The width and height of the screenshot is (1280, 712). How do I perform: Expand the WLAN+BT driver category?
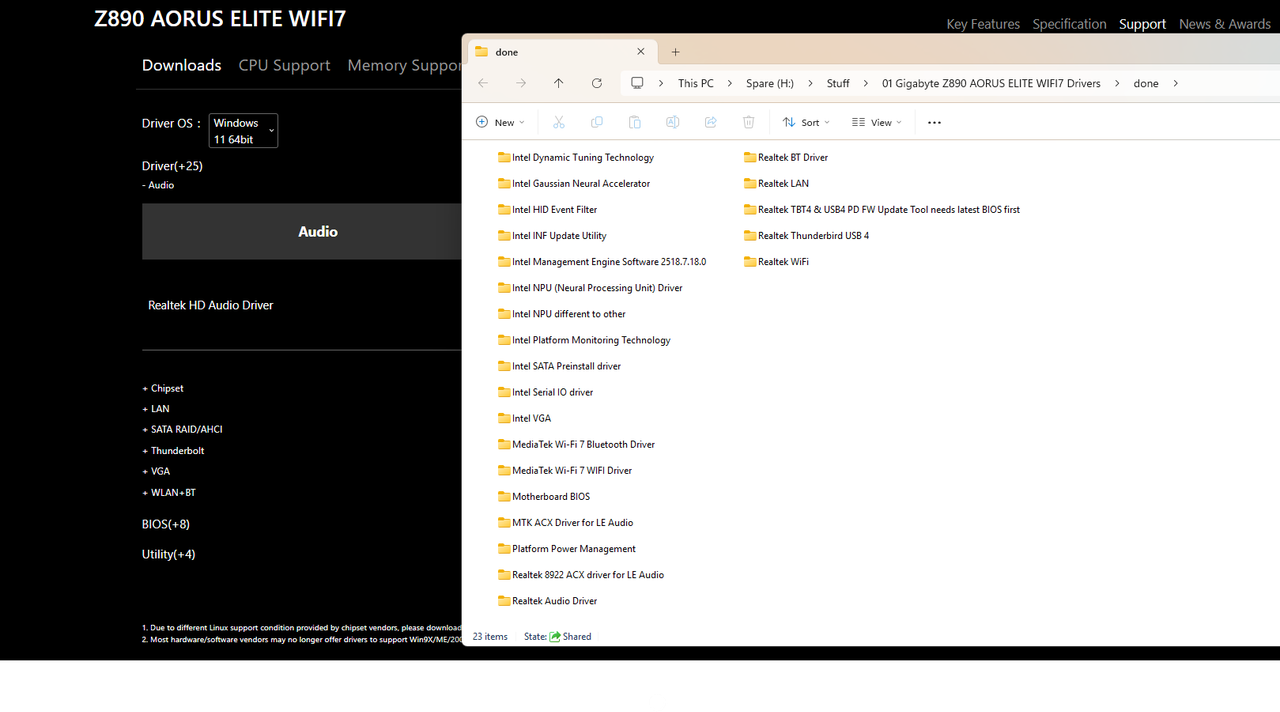point(169,493)
